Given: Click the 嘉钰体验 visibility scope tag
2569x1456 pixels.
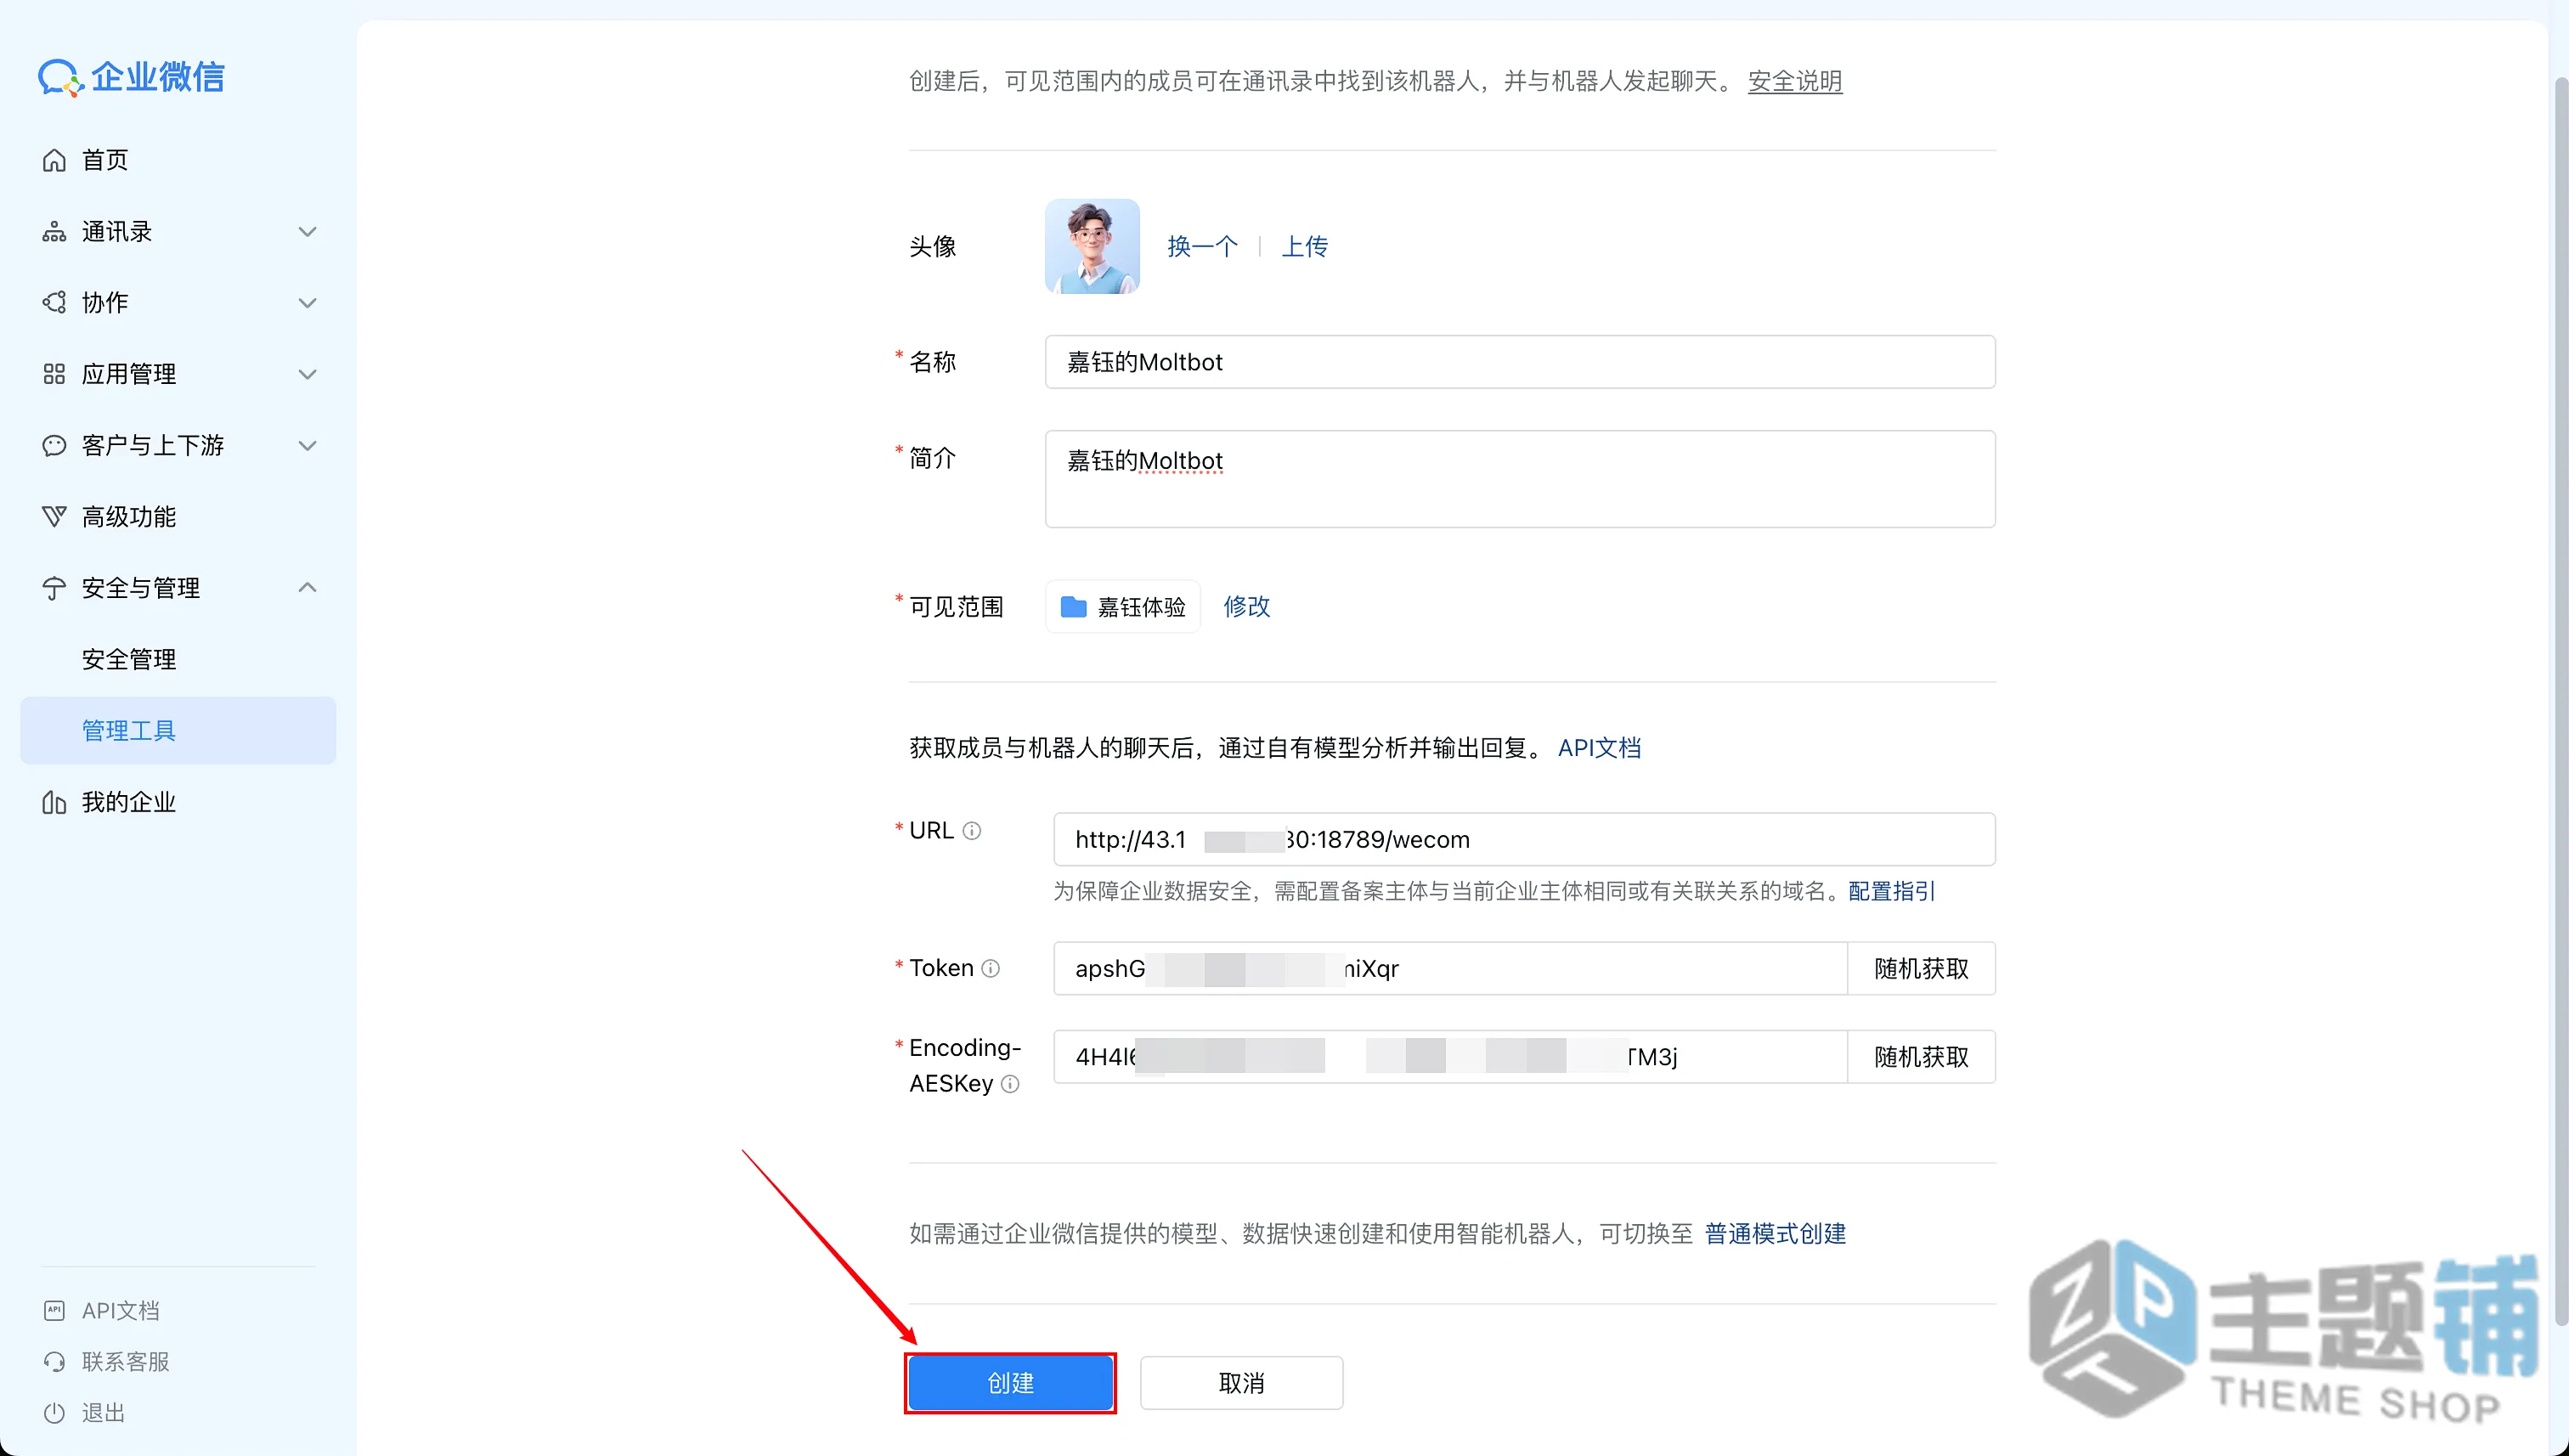Looking at the screenshot, I should 1122,607.
